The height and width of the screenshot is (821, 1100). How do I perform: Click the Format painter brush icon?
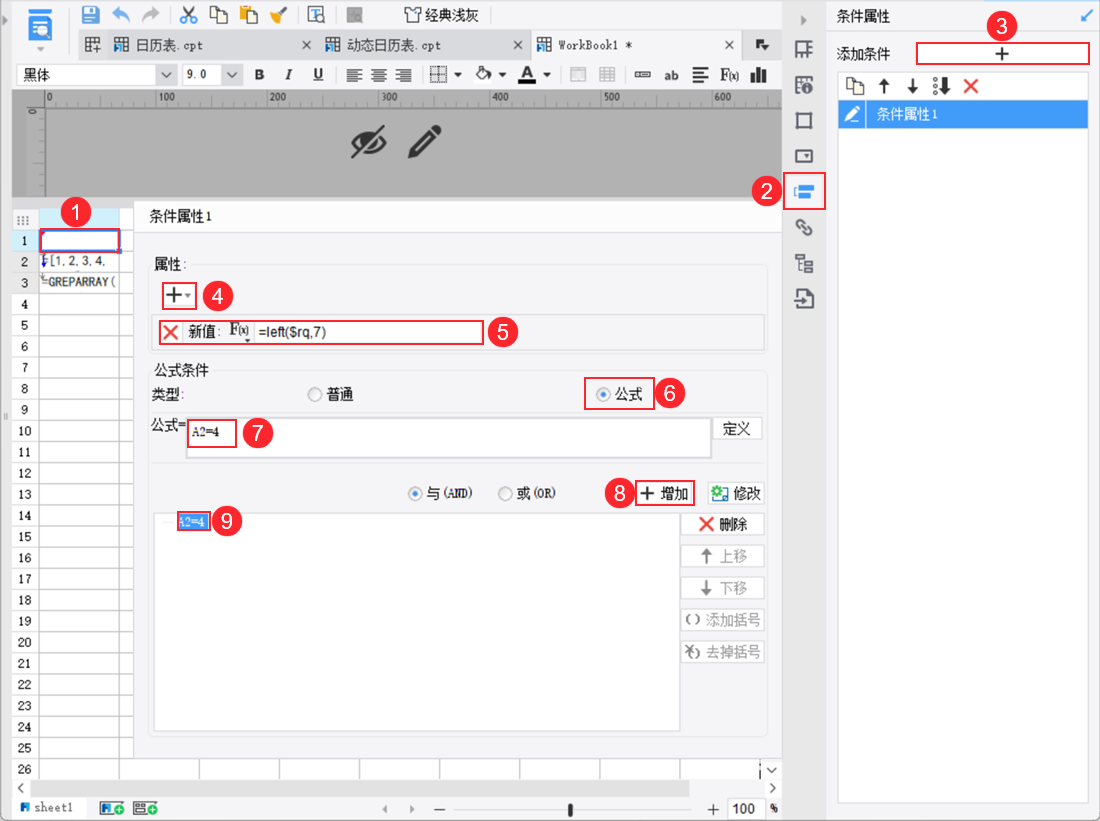(x=279, y=15)
